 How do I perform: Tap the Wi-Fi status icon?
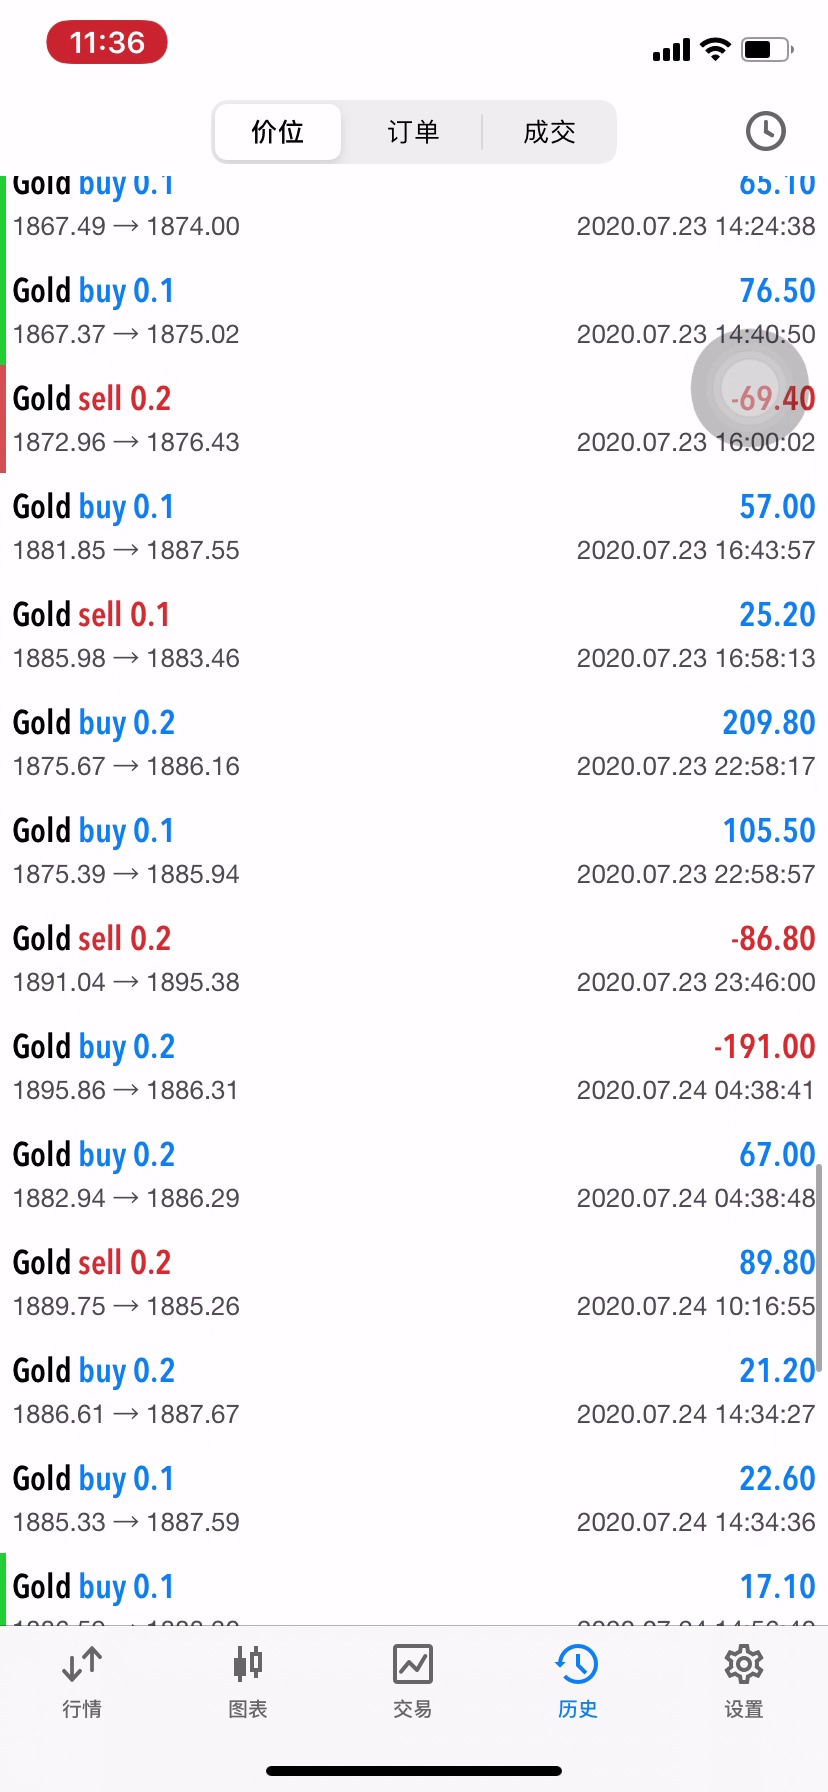tap(716, 49)
